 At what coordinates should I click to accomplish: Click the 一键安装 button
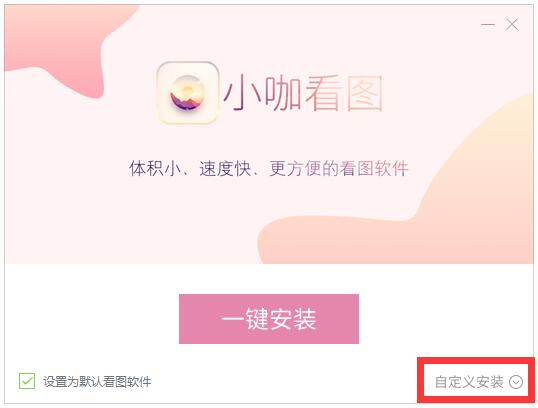pyautogui.click(x=269, y=319)
